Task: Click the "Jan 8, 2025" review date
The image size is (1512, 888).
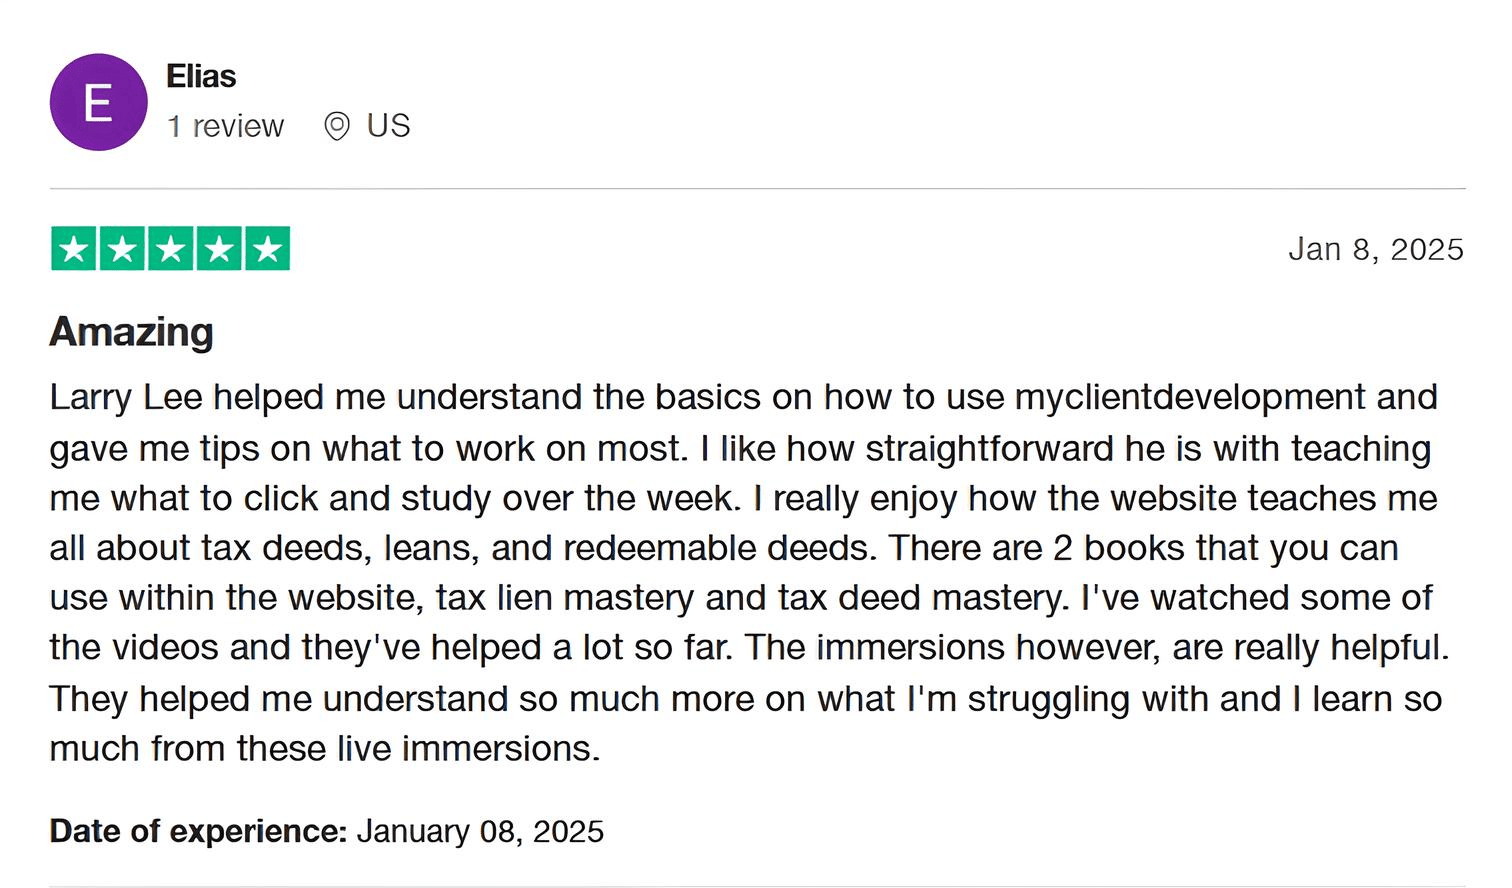Action: (x=1375, y=249)
